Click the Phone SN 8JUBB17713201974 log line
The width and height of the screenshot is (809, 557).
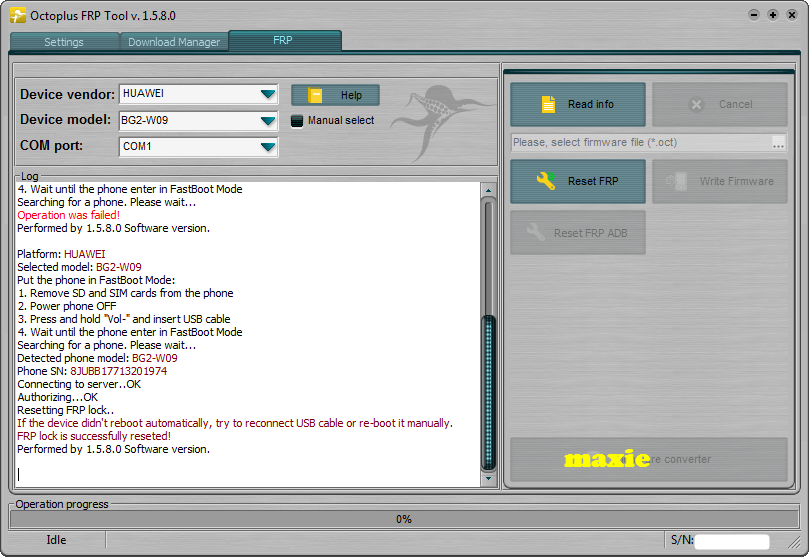coord(92,371)
